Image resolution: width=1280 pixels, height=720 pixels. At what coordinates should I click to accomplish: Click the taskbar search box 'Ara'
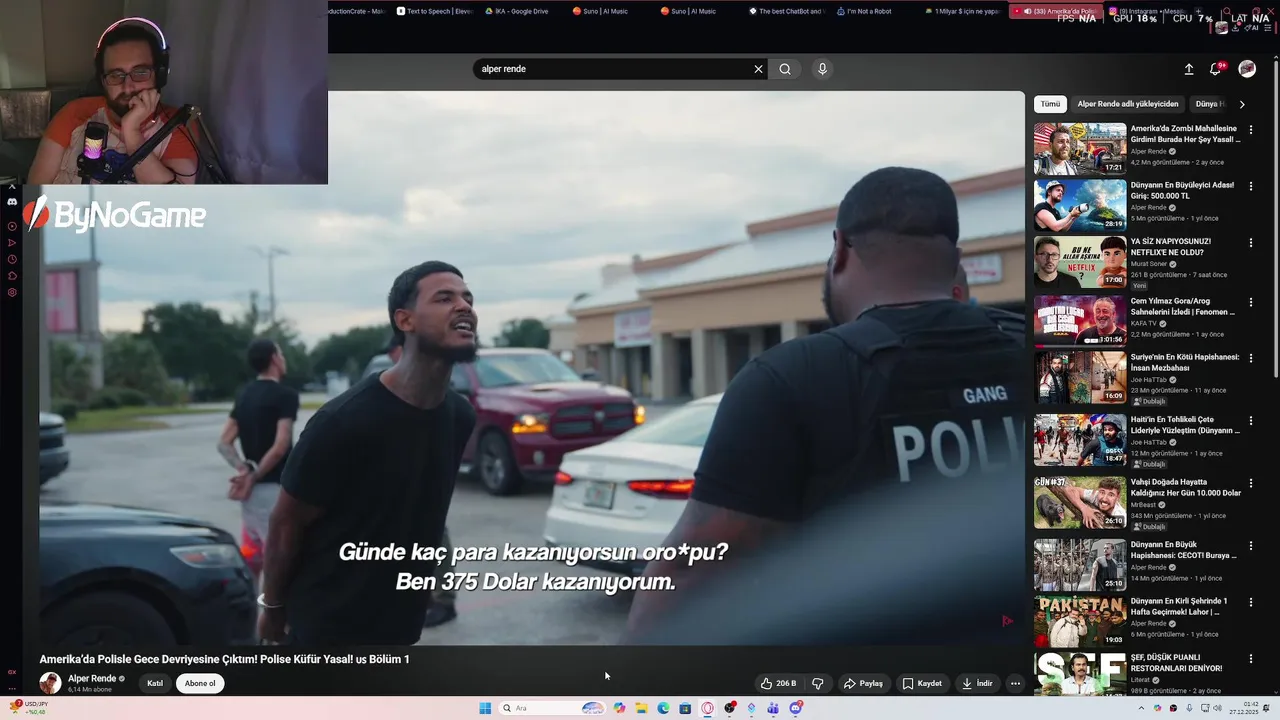point(553,708)
